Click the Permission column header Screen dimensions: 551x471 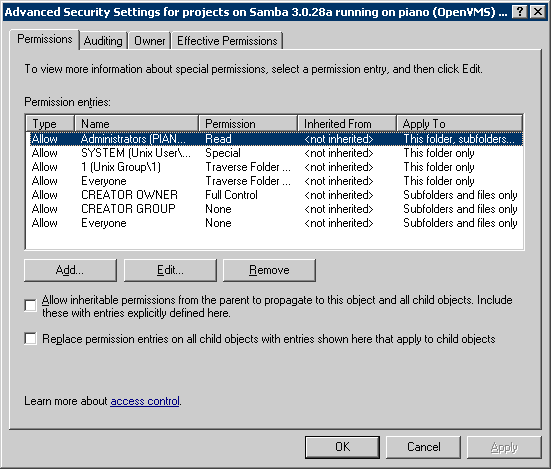(248, 124)
